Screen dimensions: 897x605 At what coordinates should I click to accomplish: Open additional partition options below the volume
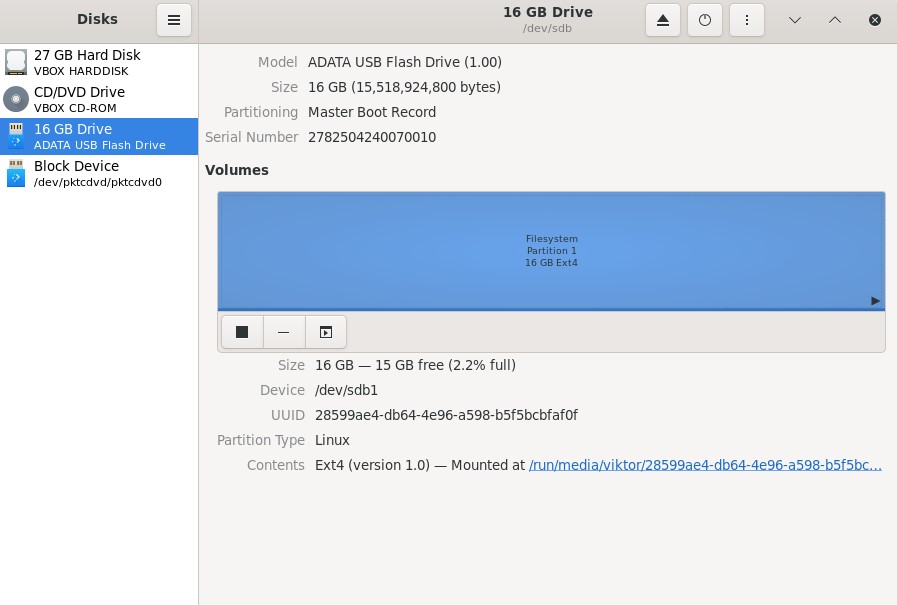point(326,332)
